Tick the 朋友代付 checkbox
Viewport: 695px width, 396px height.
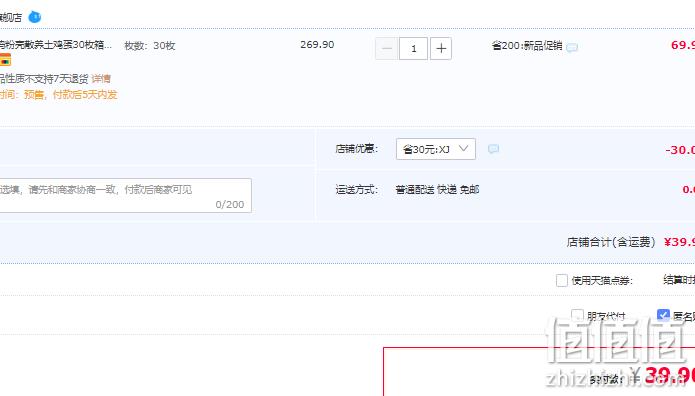pyautogui.click(x=577, y=315)
